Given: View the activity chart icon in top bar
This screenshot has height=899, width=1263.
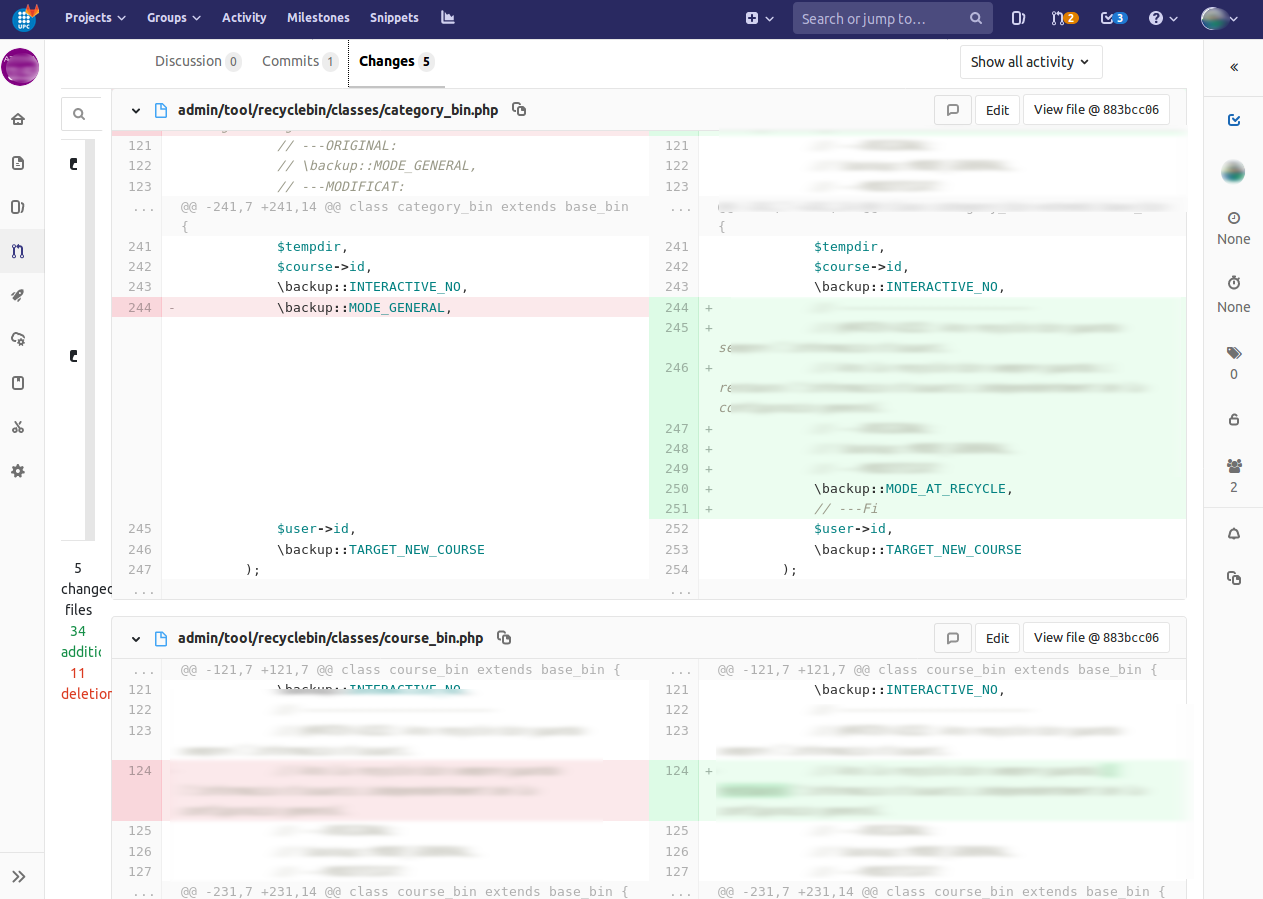Looking at the screenshot, I should point(447,17).
